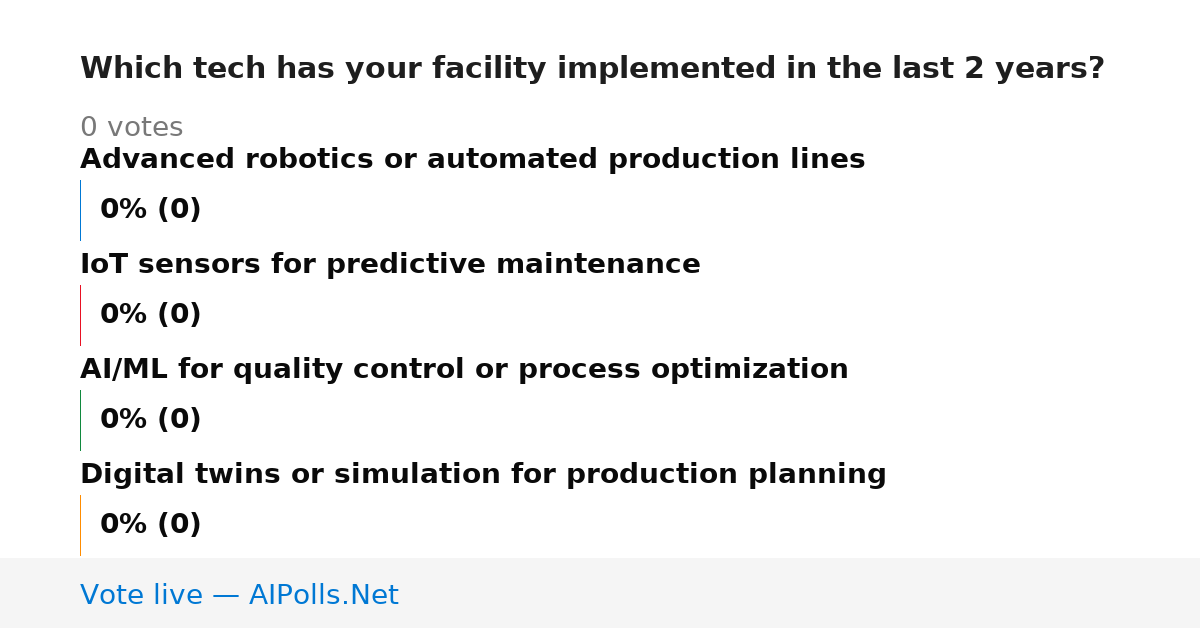
Task: Click the phrase predictive maintenance in second option
Action: coord(513,265)
